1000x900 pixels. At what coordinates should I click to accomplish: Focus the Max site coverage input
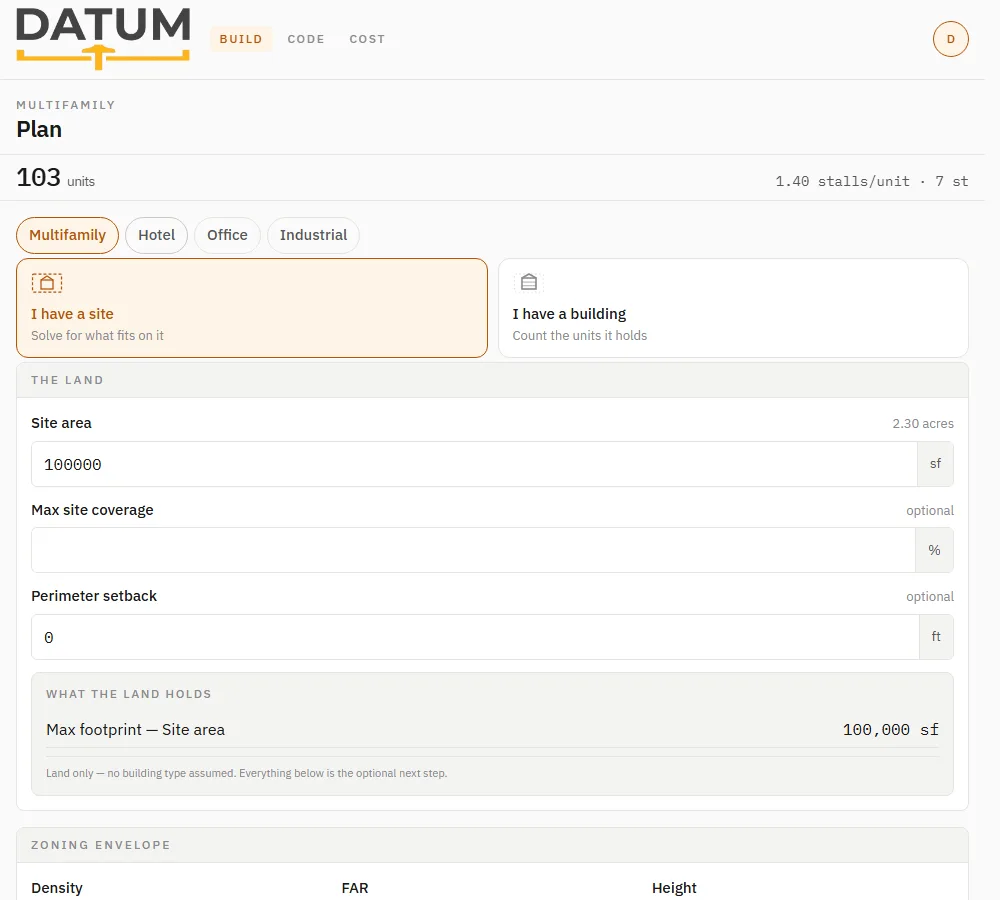[x=473, y=550]
